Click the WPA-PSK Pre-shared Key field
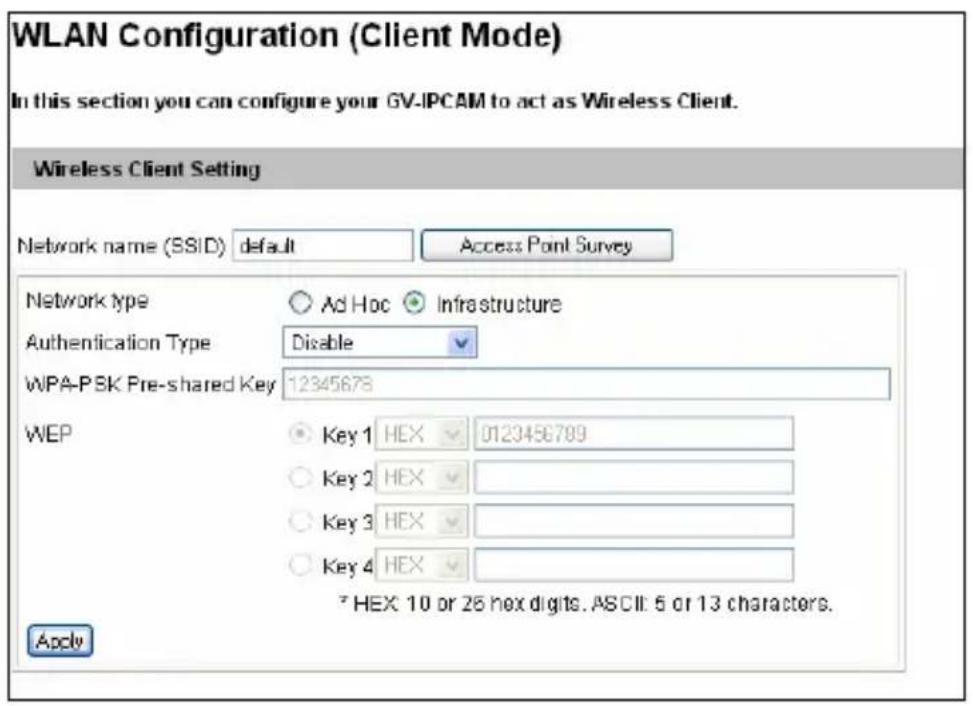This screenshot has width=973, height=706. (586, 384)
